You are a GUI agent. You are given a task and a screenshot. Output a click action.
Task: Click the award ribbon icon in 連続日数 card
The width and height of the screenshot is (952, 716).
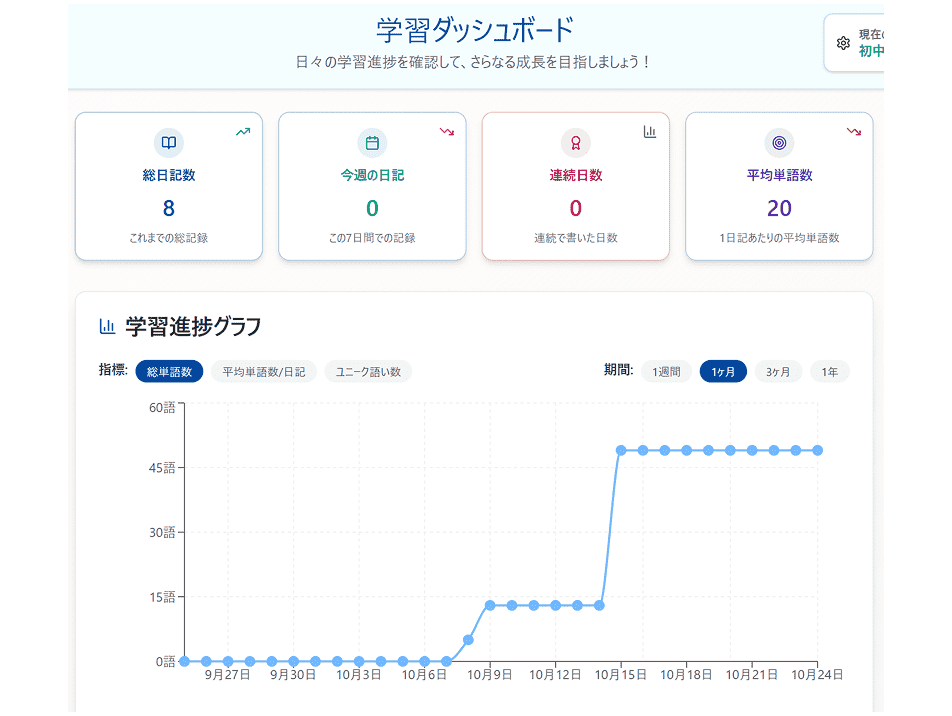(x=576, y=143)
